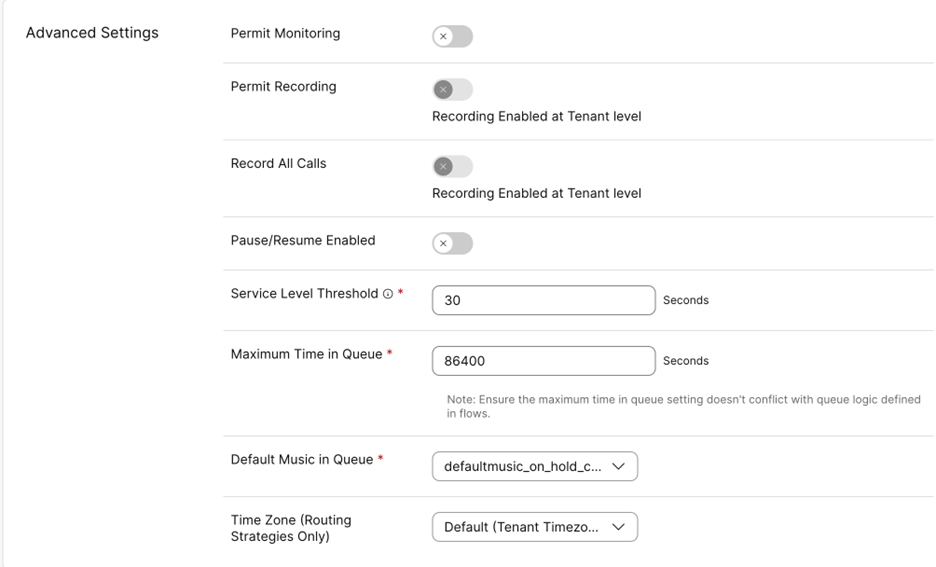Select the Advanced Settings section heading
The height and width of the screenshot is (567, 936).
coord(92,33)
